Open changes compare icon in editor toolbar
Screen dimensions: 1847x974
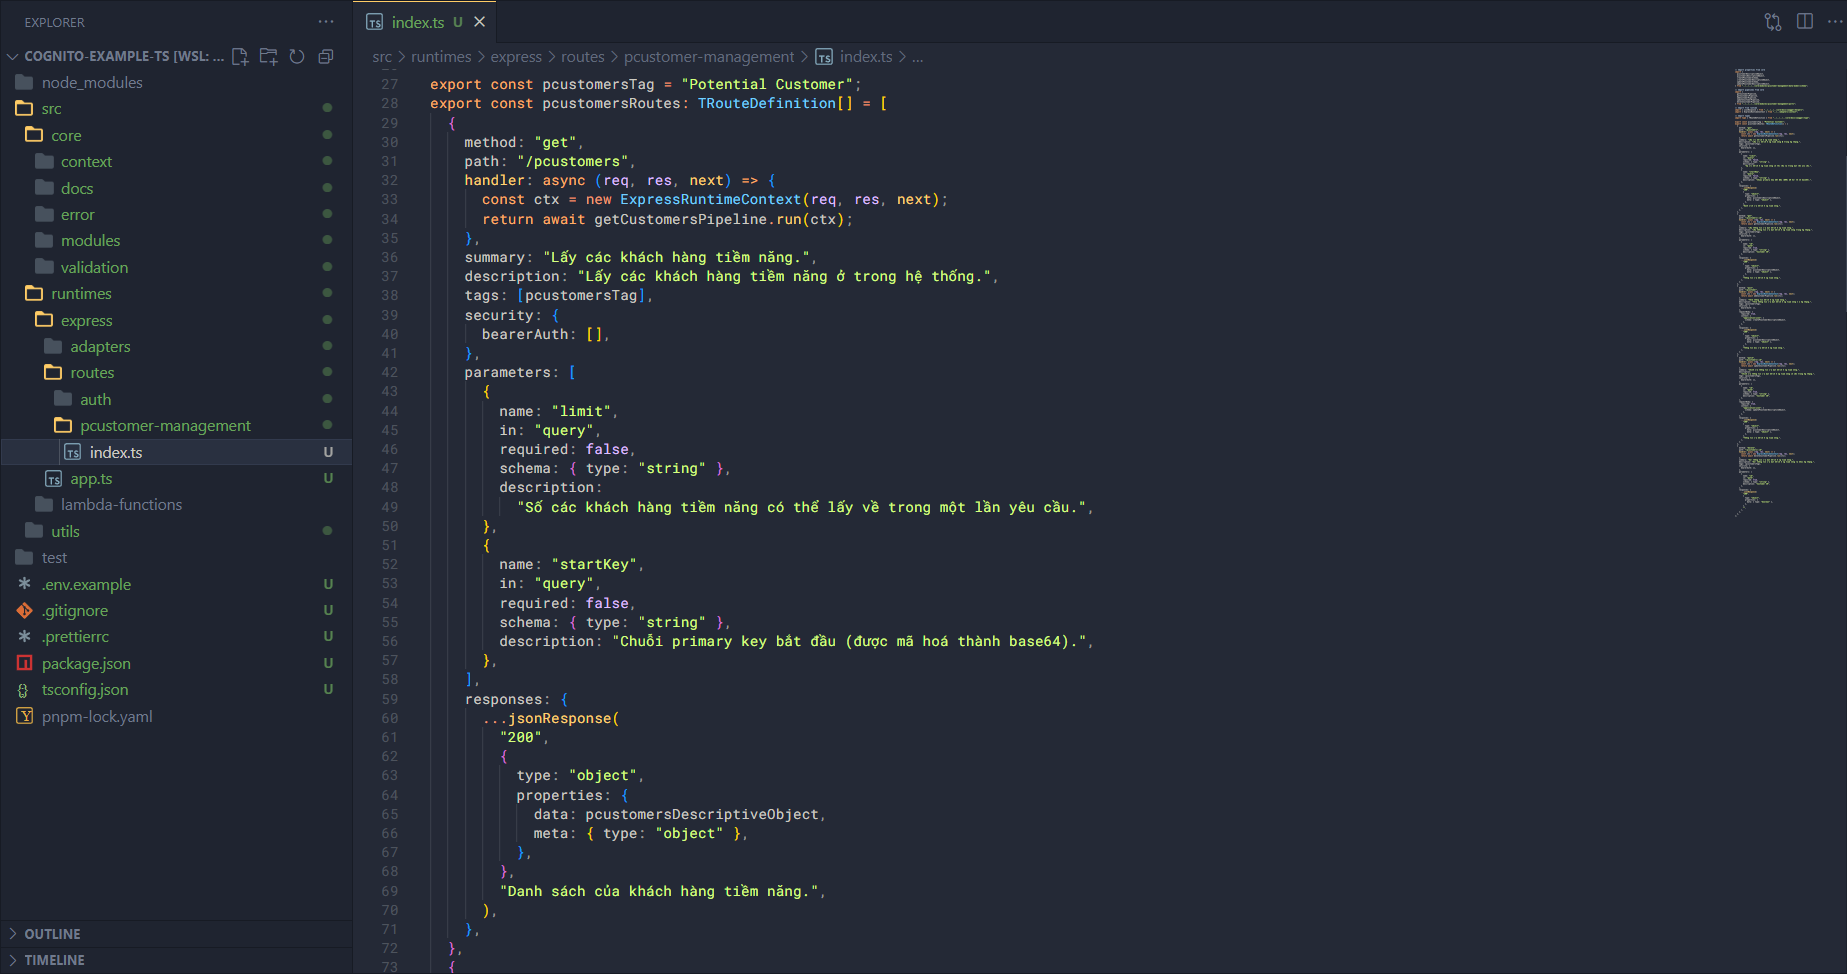coord(1773,21)
